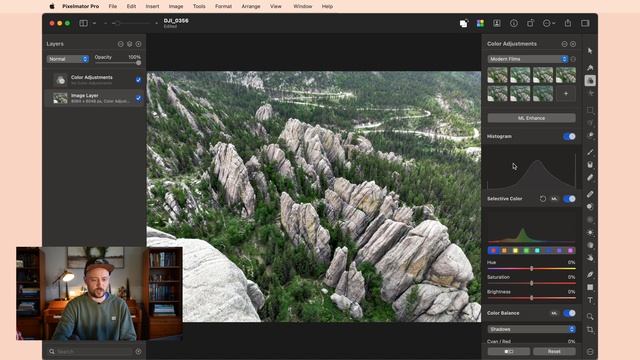Select the yellow selective color swatch

[515, 250]
